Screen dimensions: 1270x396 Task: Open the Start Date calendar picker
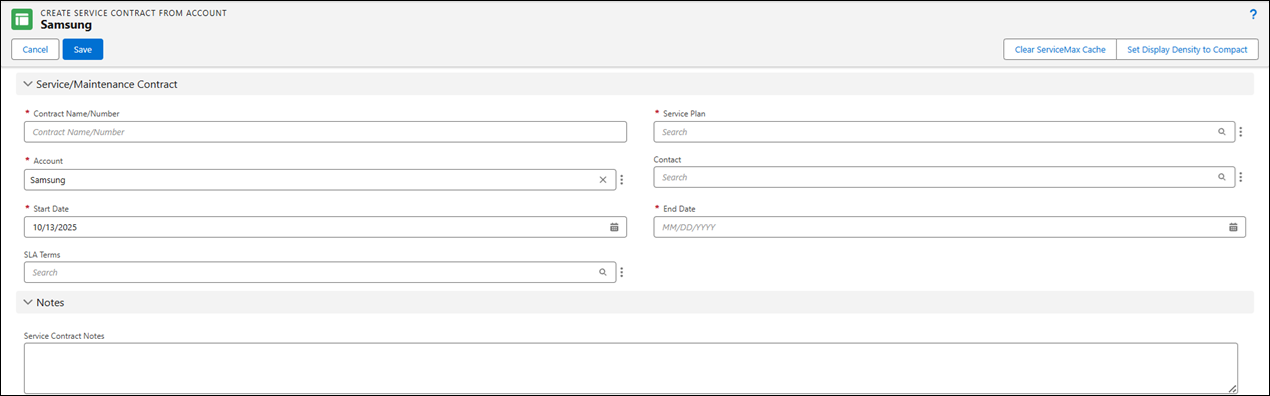click(614, 227)
